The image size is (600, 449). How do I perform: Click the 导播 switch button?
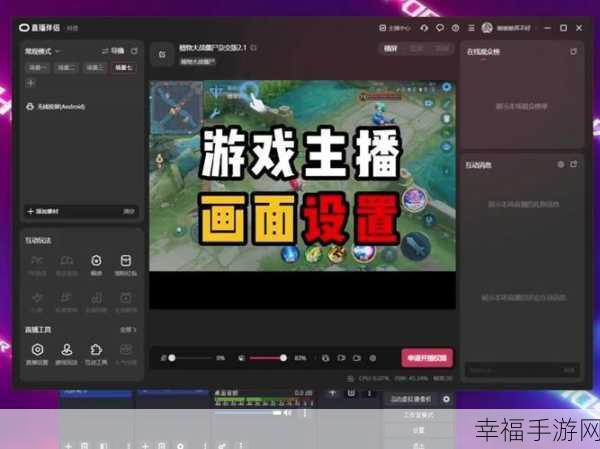[113, 51]
